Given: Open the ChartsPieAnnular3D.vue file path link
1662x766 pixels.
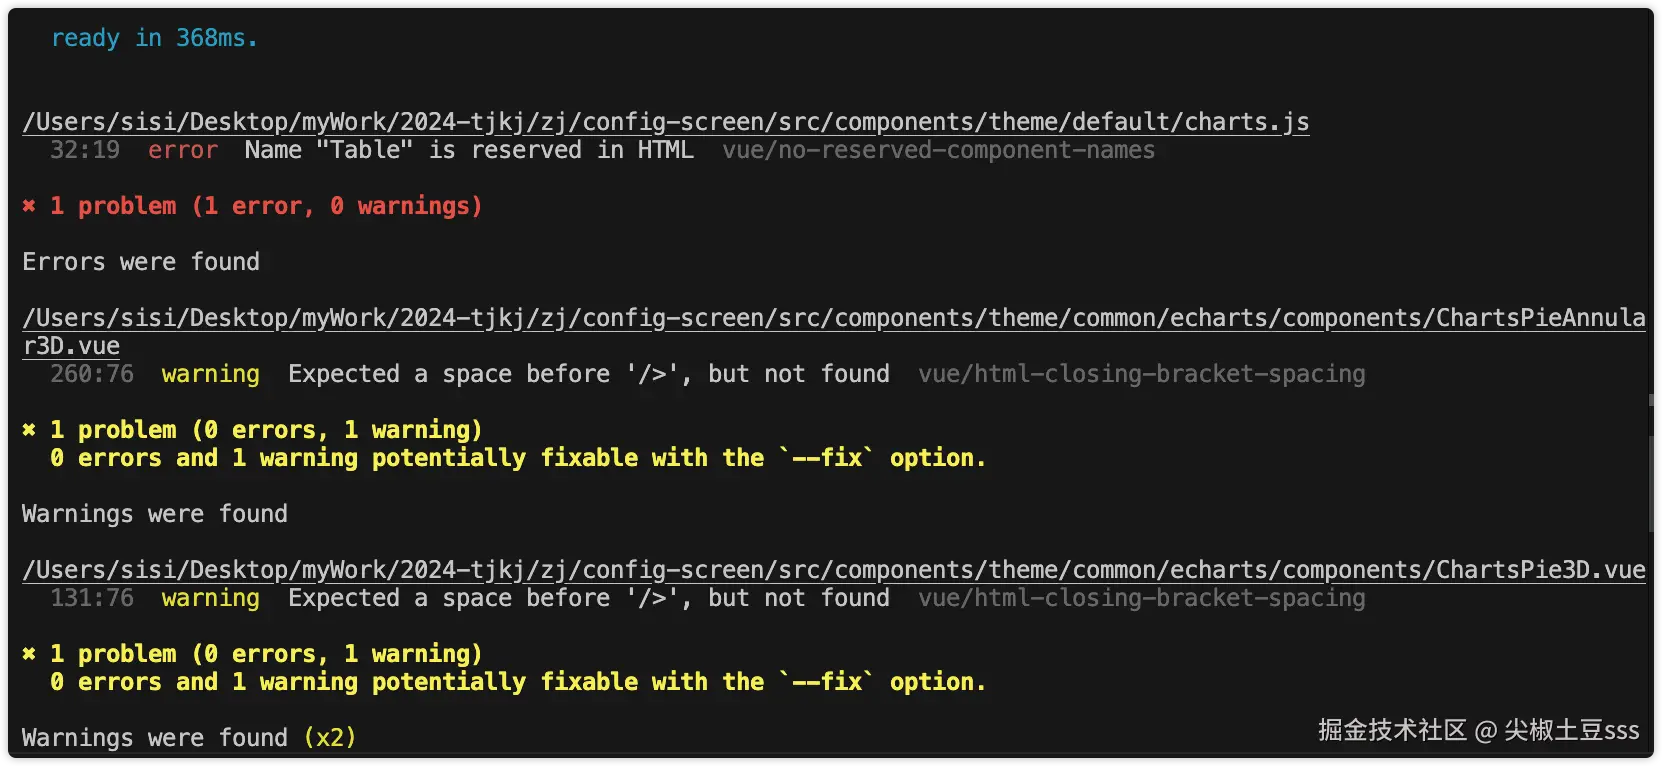Looking at the screenshot, I should [x=834, y=332].
